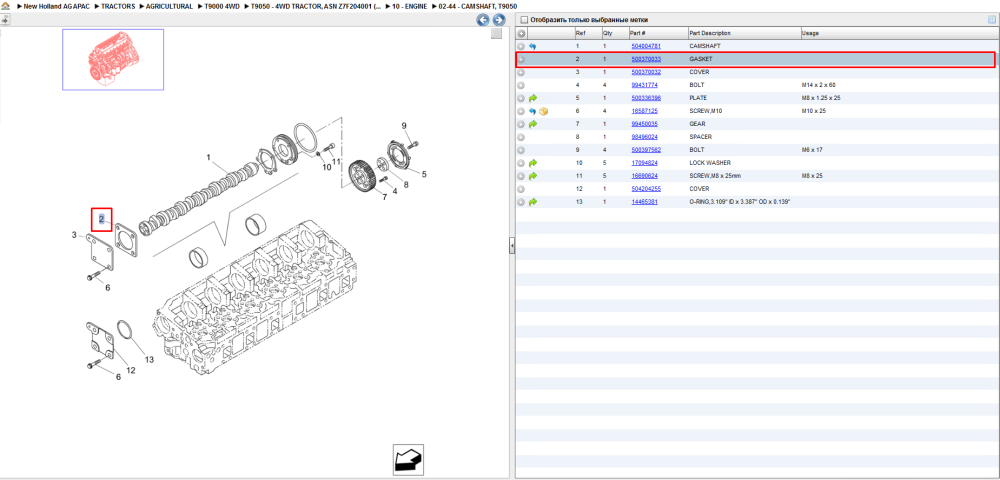Go to the catalog home icon

tap(6, 6)
